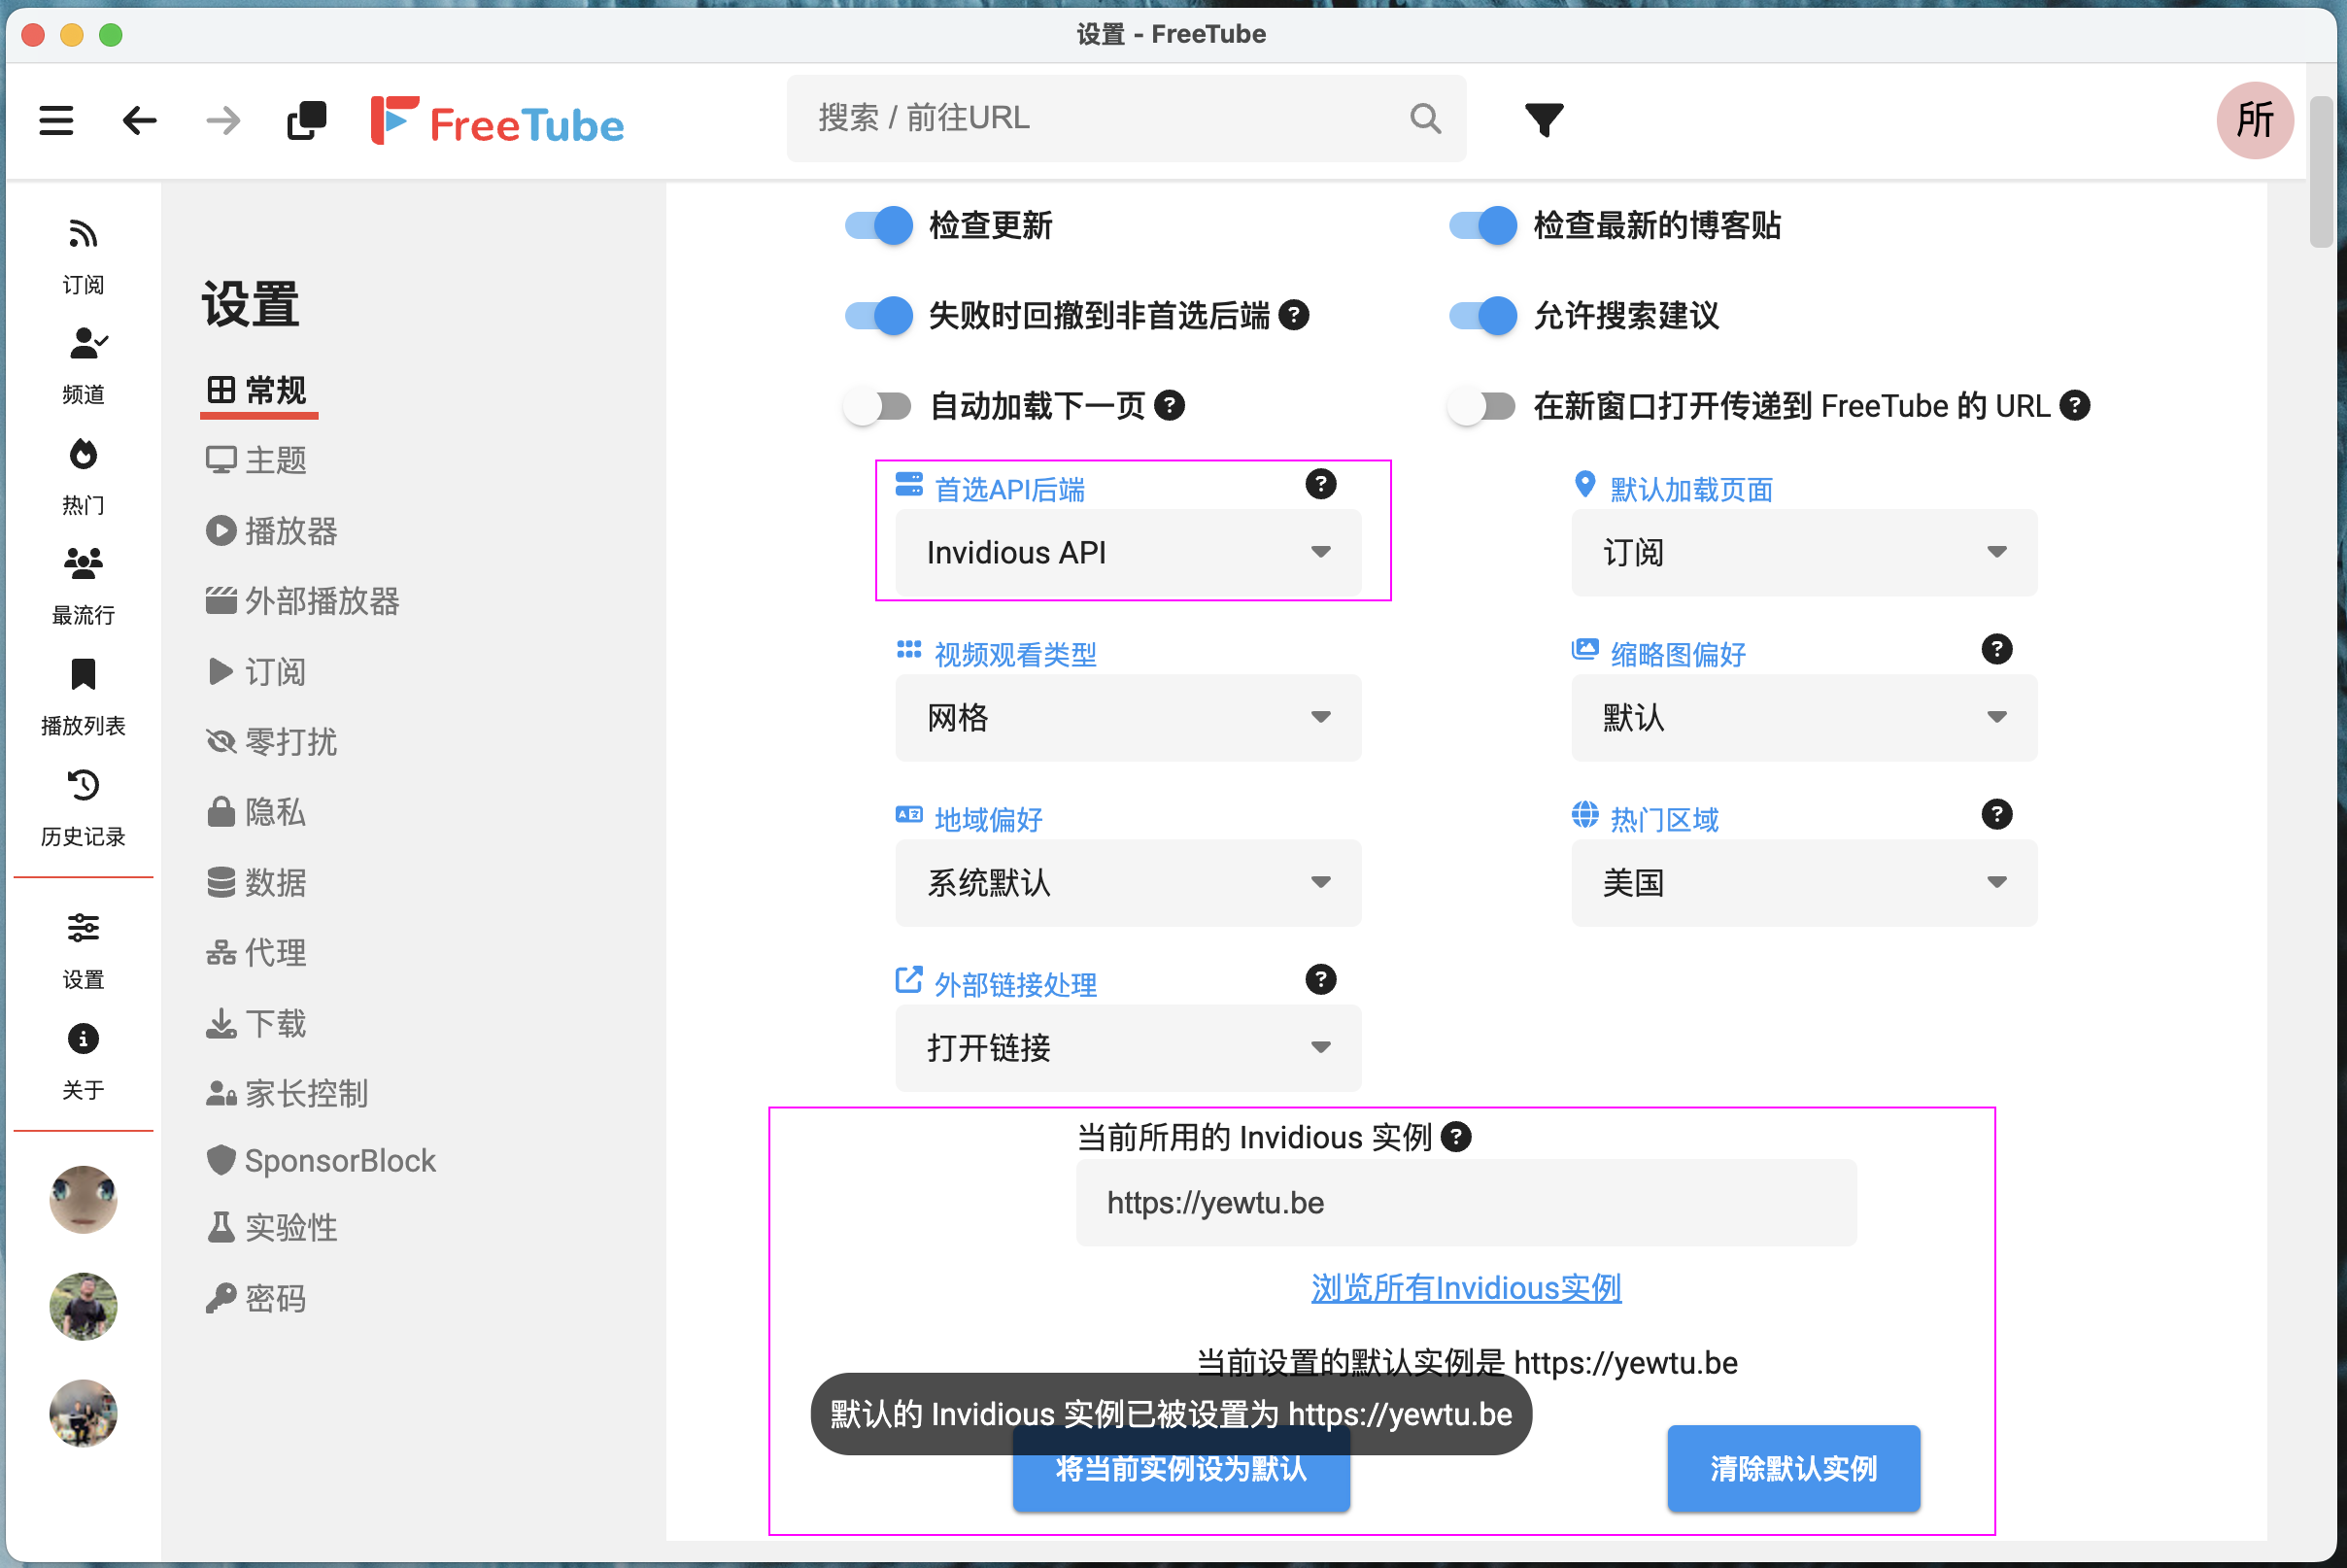The height and width of the screenshot is (1568, 2347).
Task: Enable the 自动加载下一页 toggle
Action: (x=878, y=406)
